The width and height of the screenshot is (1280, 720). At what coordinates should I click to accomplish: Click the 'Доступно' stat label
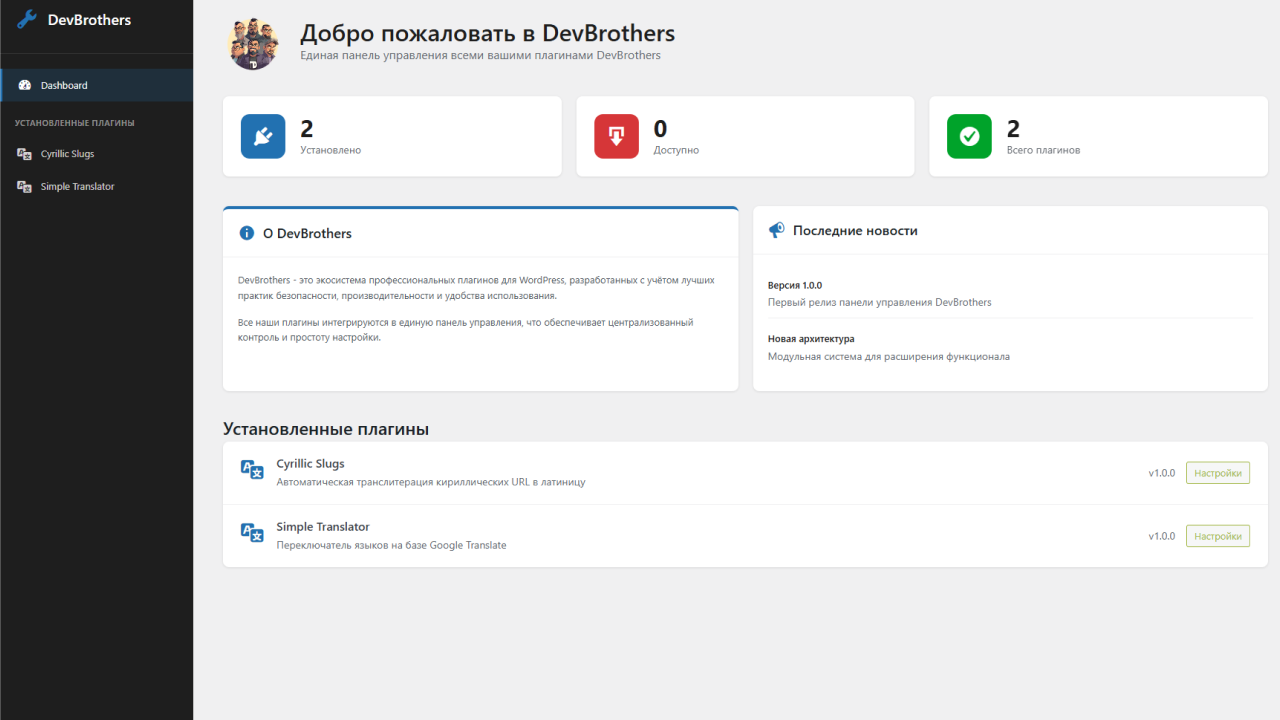pyautogui.click(x=677, y=150)
